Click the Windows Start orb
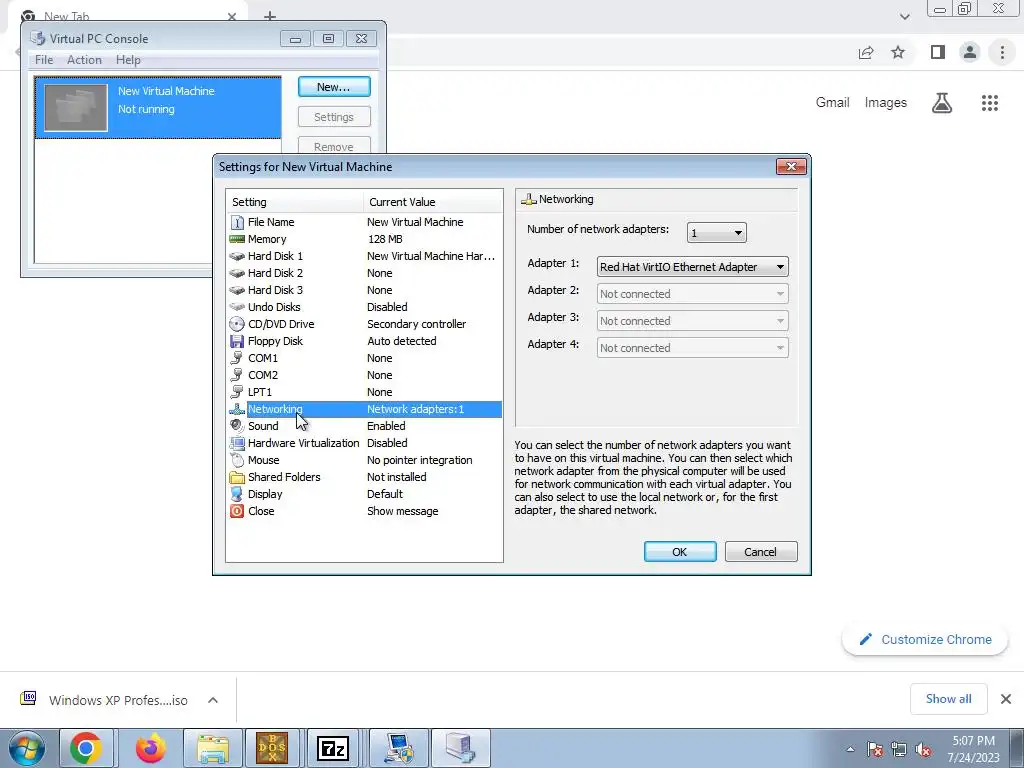The height and width of the screenshot is (768, 1024). point(27,748)
